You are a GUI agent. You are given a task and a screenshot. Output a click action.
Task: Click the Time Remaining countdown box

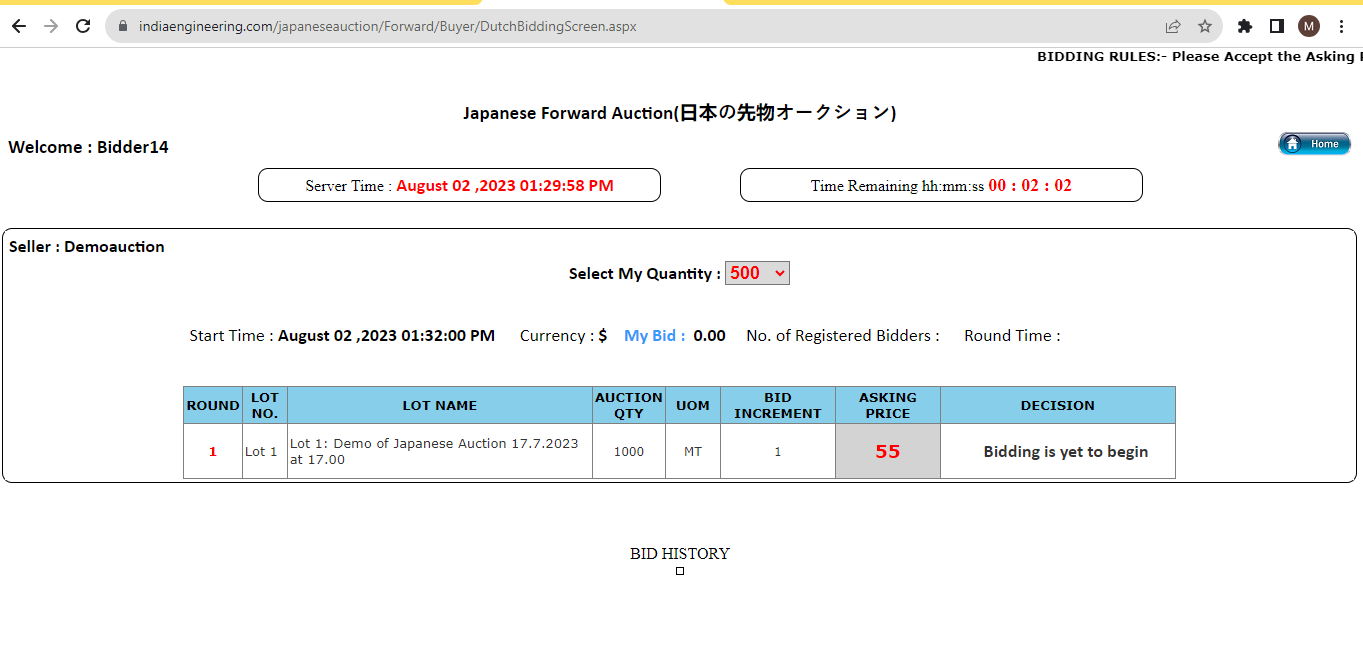coord(941,185)
